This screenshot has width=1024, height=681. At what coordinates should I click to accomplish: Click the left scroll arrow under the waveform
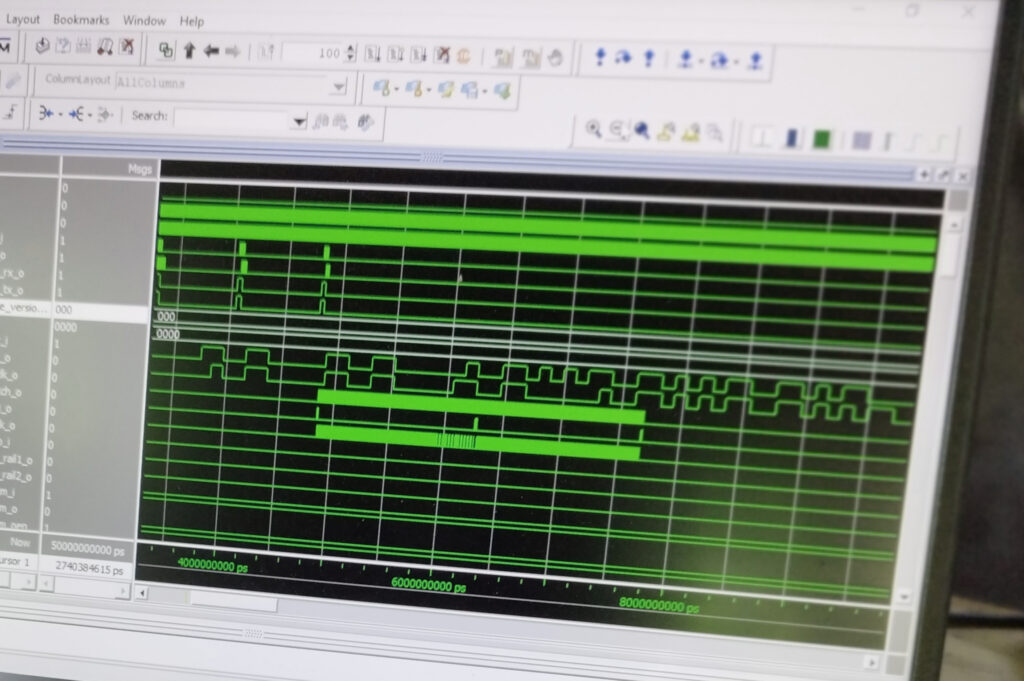tap(142, 594)
